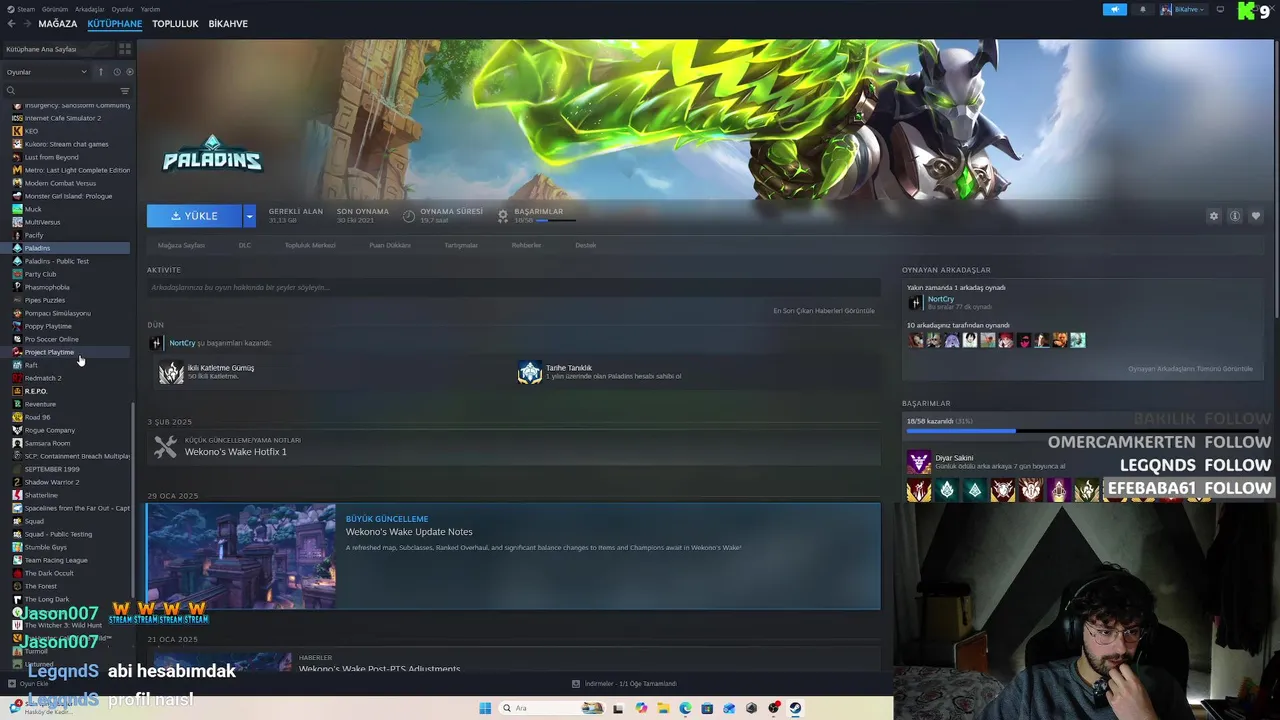Click Tarihe Tanıklık achievement icon
This screenshot has height=720, width=1280.
click(x=529, y=372)
